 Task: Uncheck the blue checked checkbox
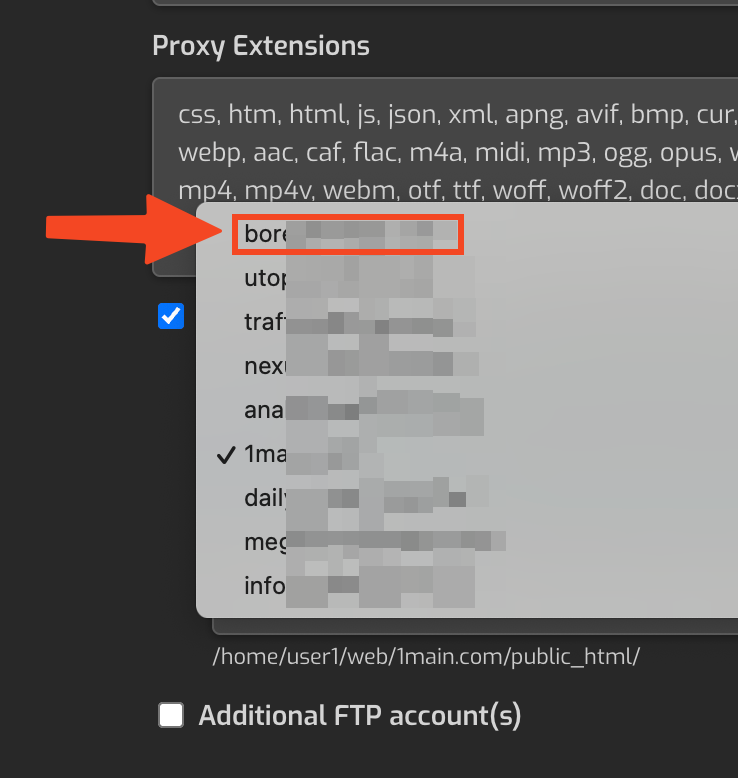pyautogui.click(x=171, y=316)
